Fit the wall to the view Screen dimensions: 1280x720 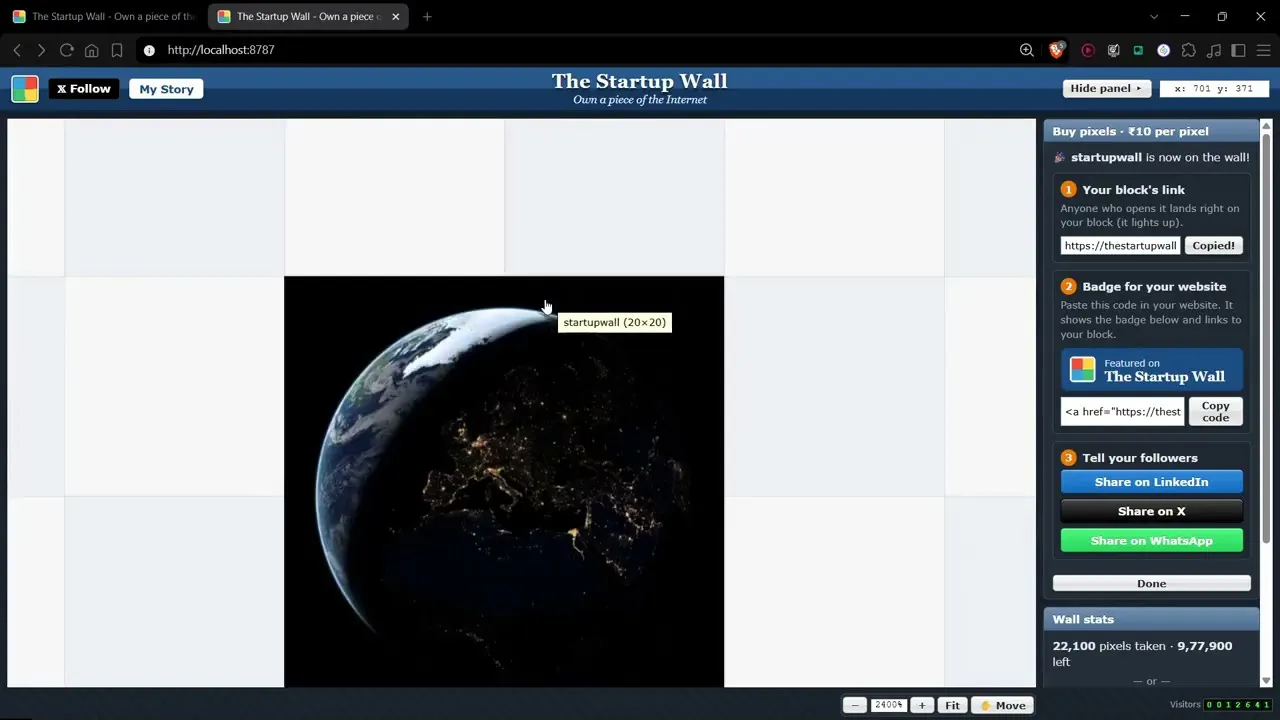pos(952,705)
